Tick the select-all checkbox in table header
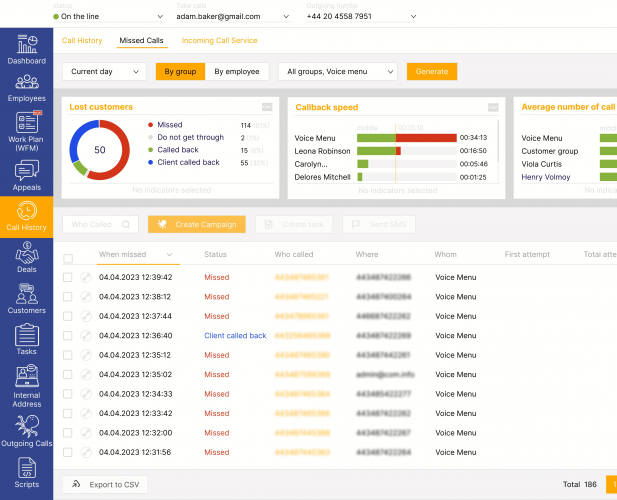This screenshot has width=617, height=500. [x=68, y=258]
